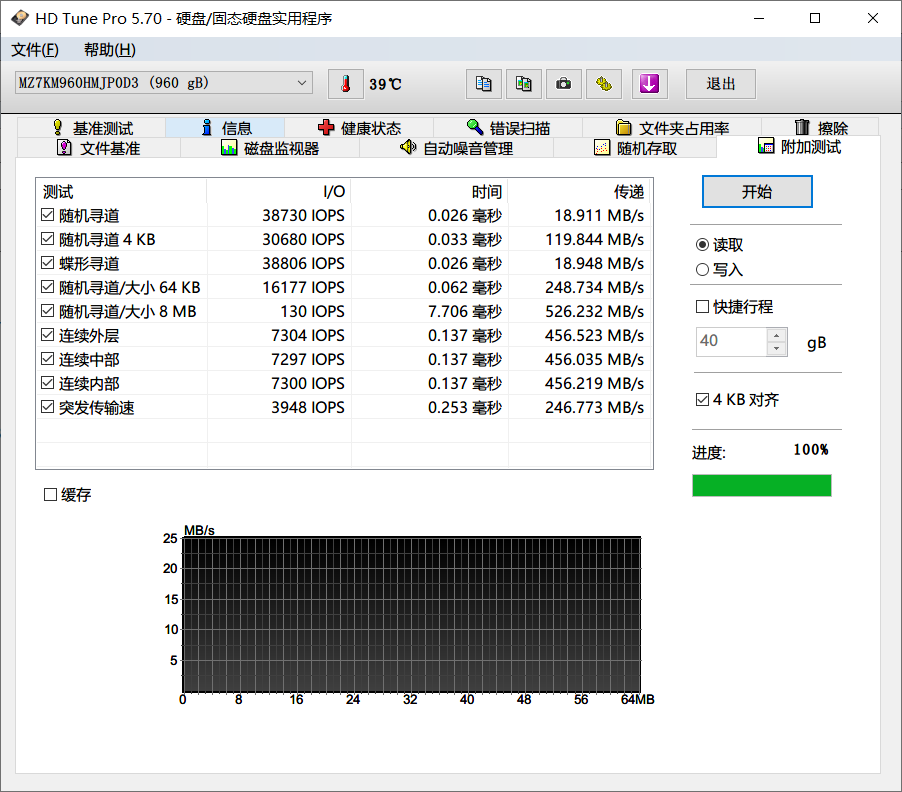The width and height of the screenshot is (902, 792).
Task: Open the 文件夹占用率 tab
Action: click(x=672, y=128)
